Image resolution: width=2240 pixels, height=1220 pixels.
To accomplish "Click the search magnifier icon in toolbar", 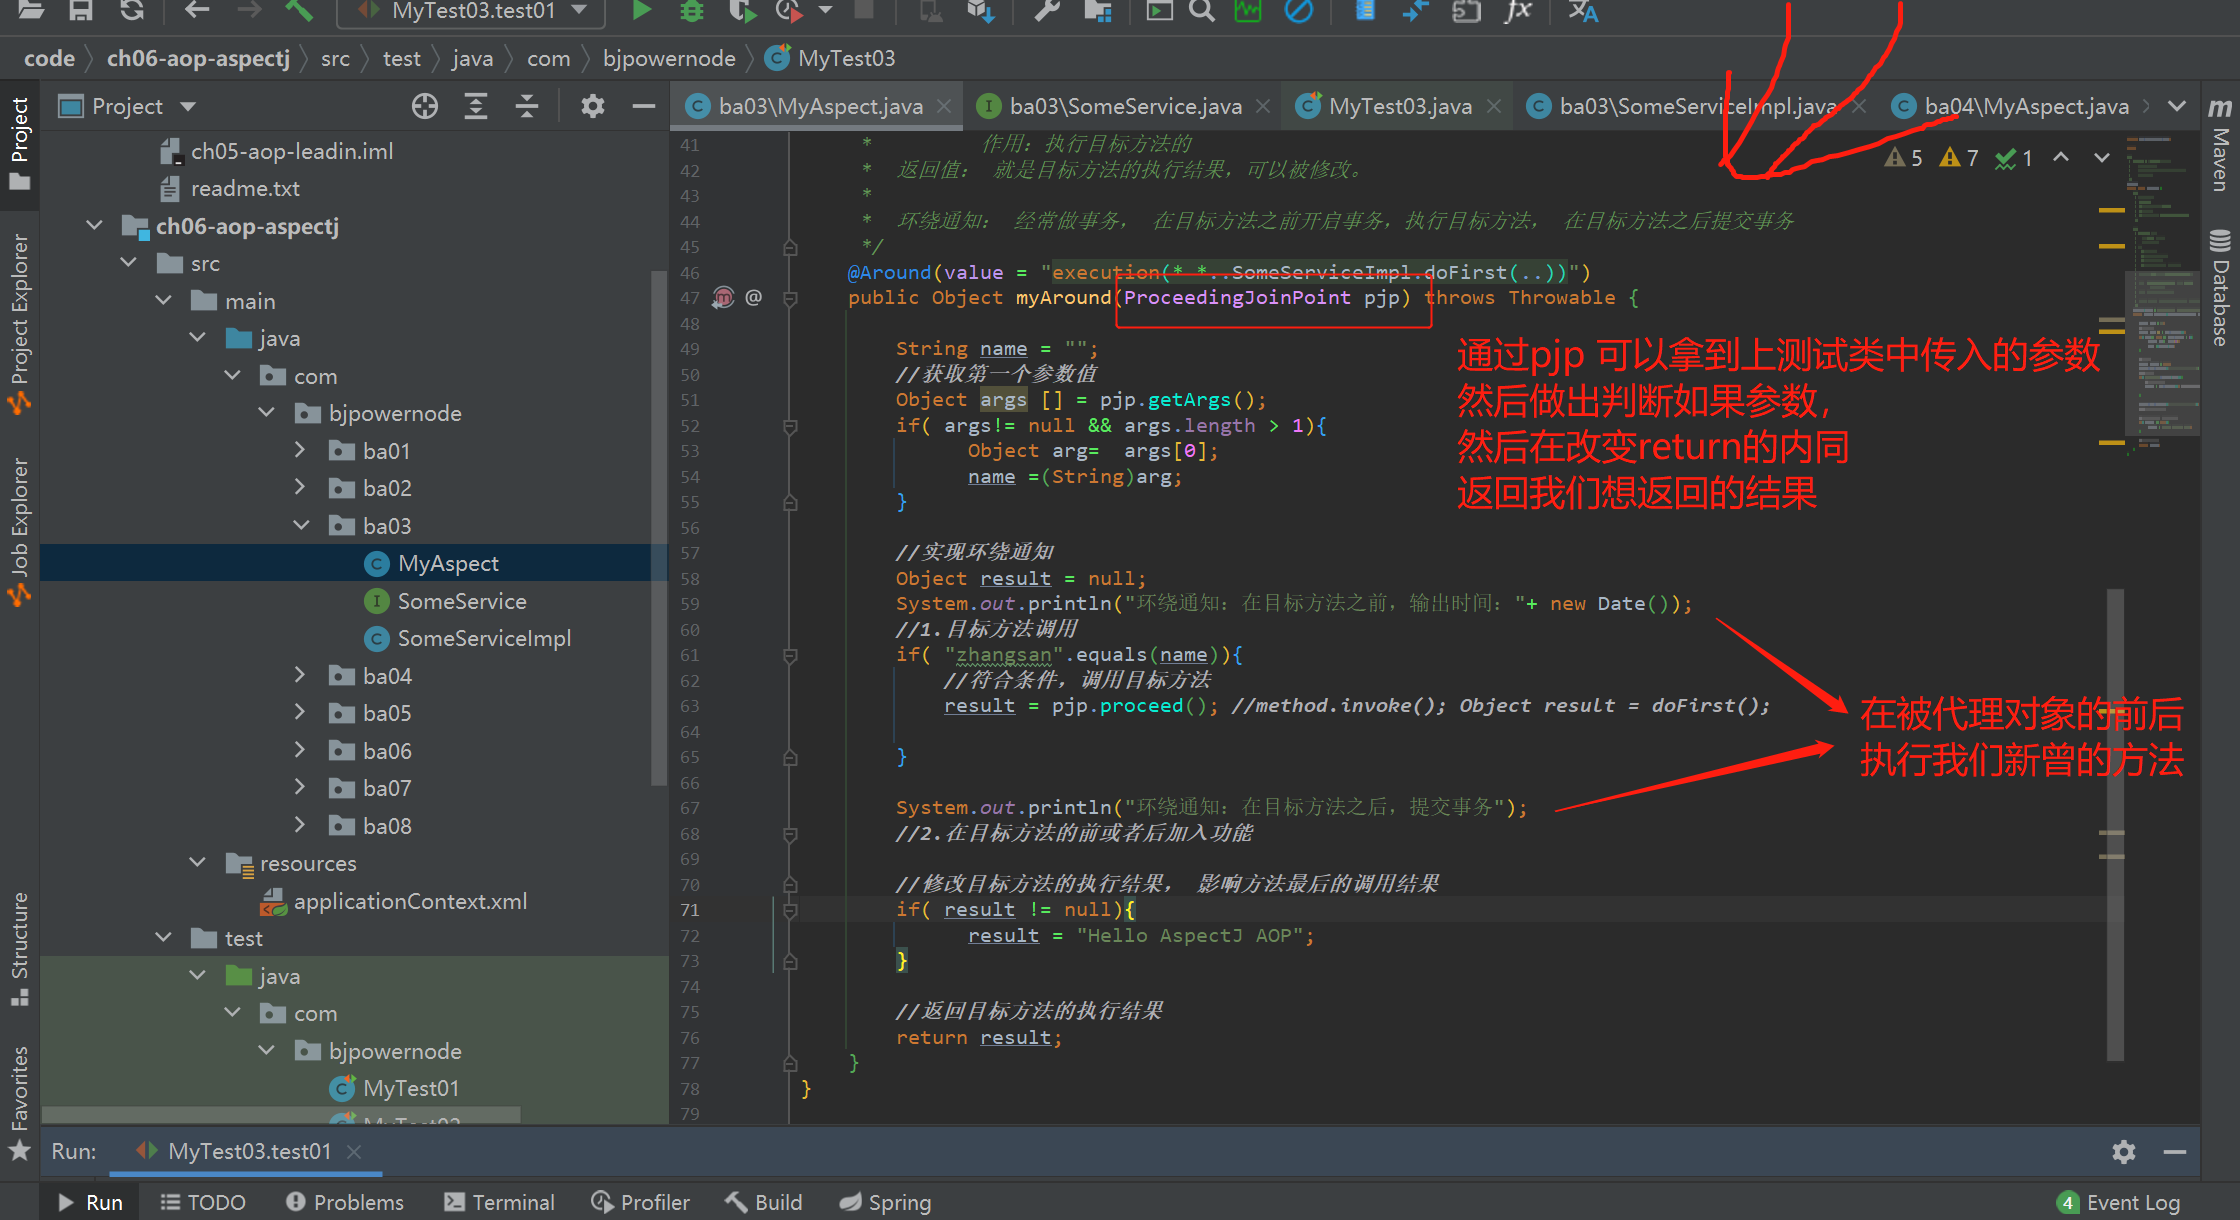I will pos(1202,10).
